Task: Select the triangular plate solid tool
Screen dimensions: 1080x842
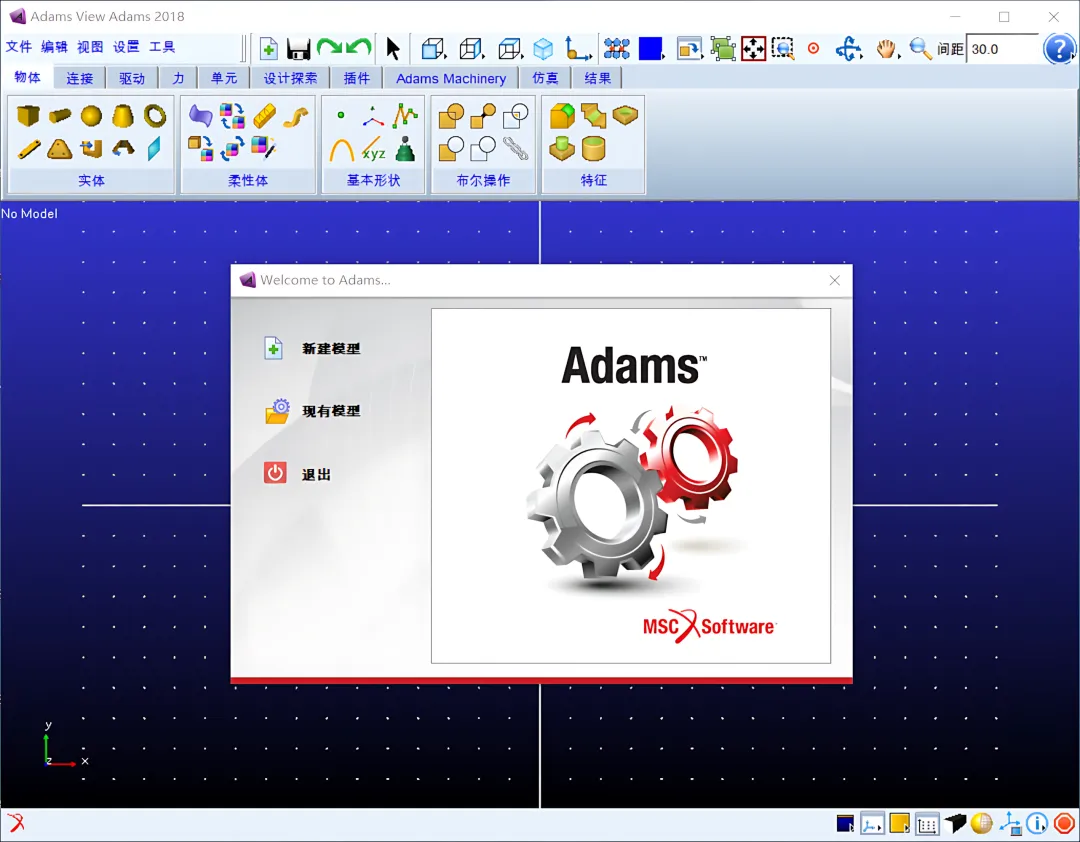Action: [x=60, y=149]
